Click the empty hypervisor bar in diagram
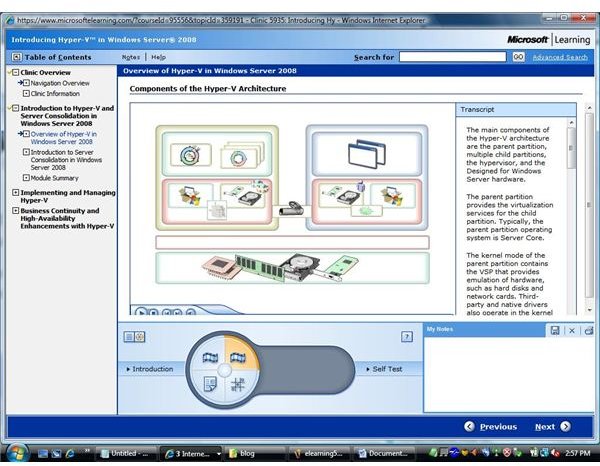Viewport: 600px width, 466px height. pyautogui.click(x=292, y=243)
